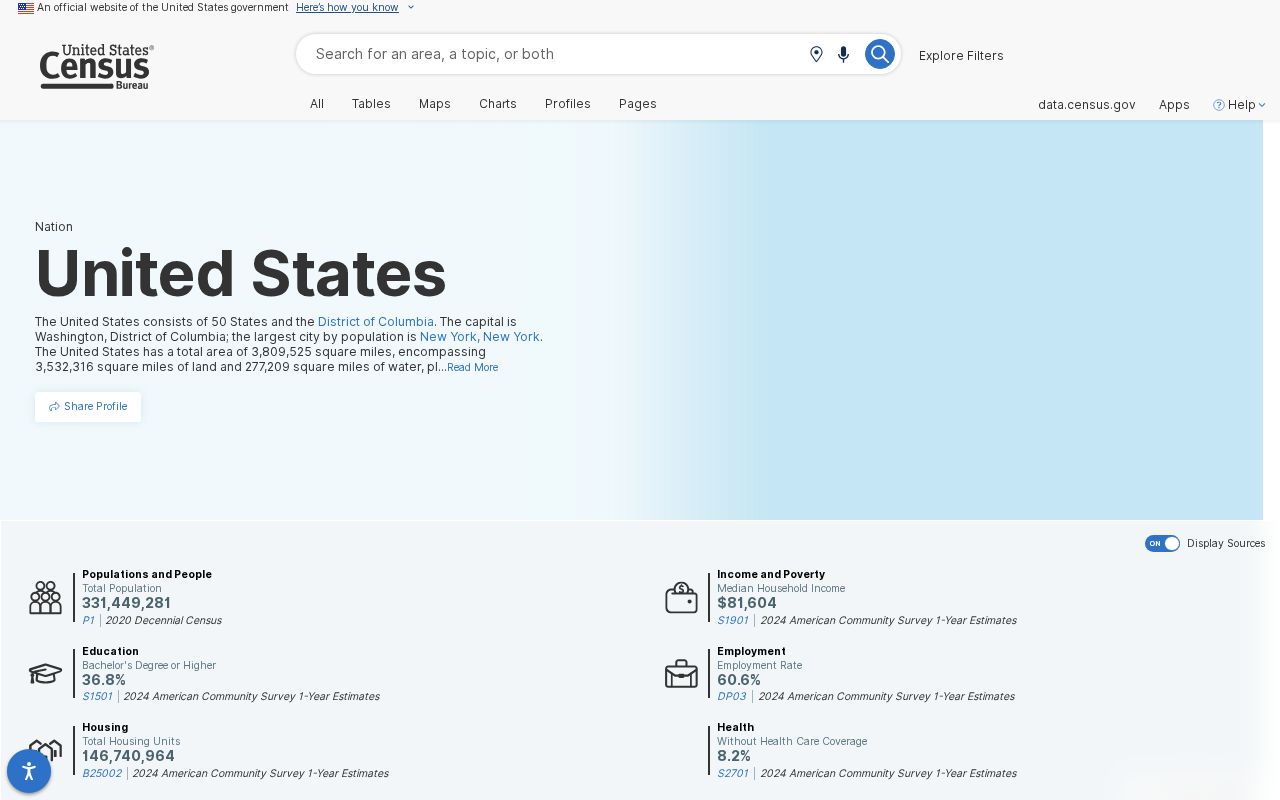Activate the microphone voice search icon
This screenshot has height=800, width=1280.
(843, 54)
